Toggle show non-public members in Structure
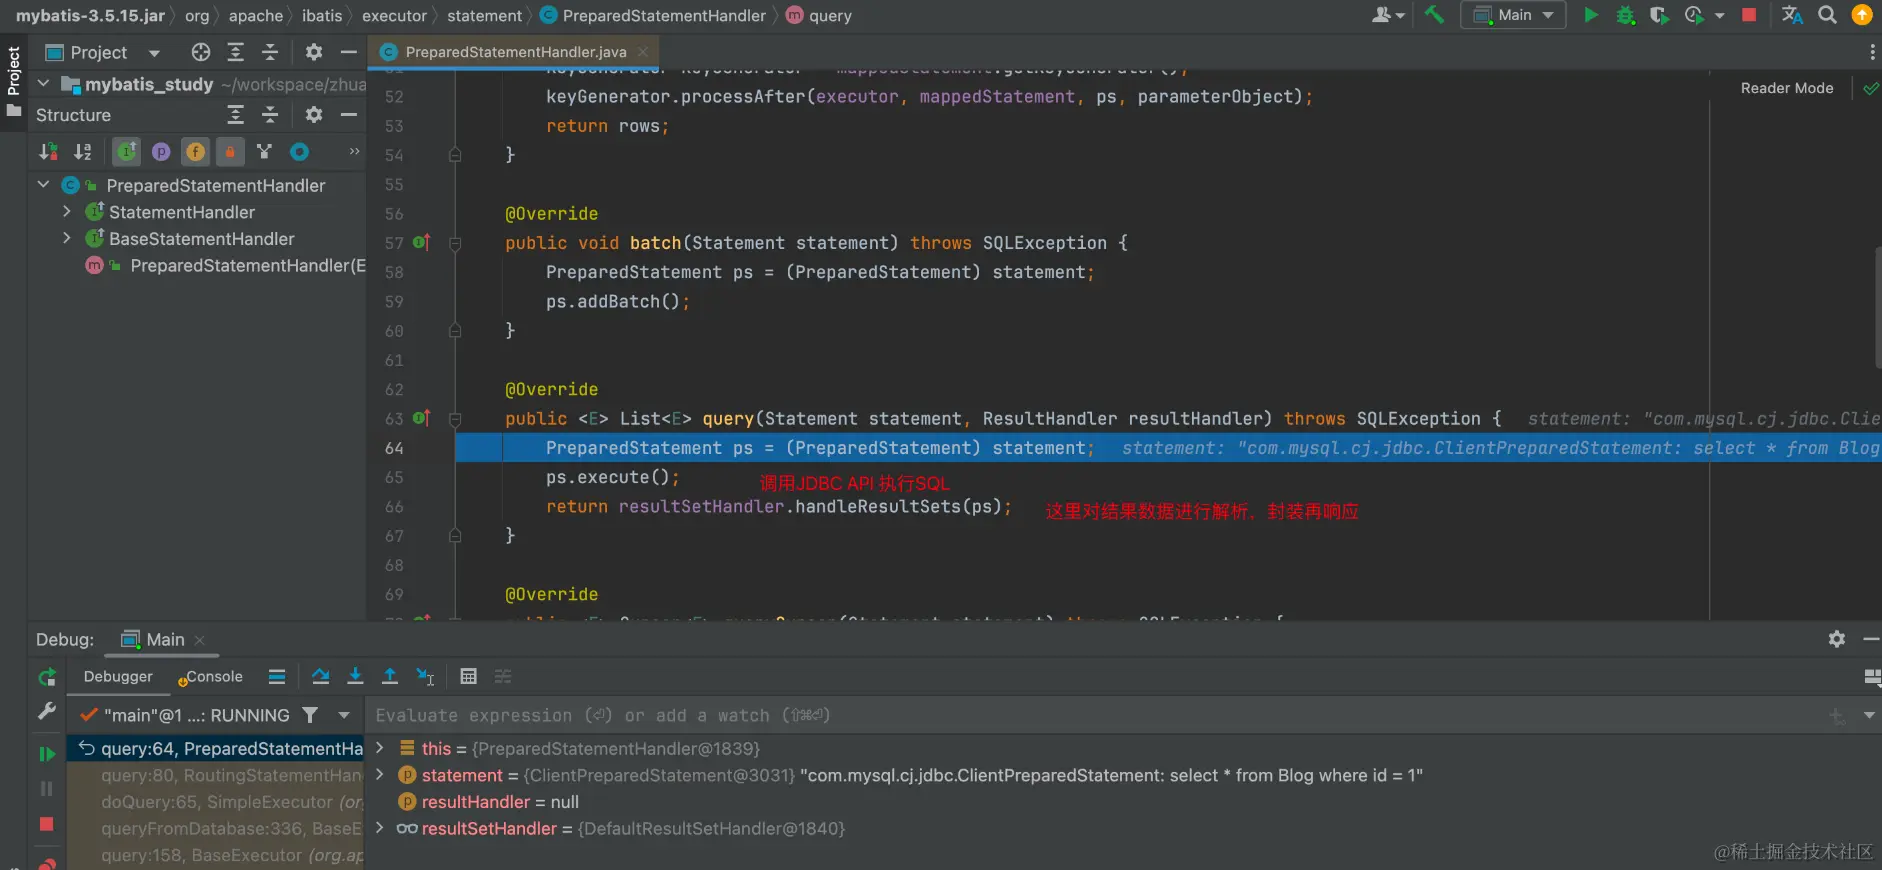 click(x=230, y=152)
